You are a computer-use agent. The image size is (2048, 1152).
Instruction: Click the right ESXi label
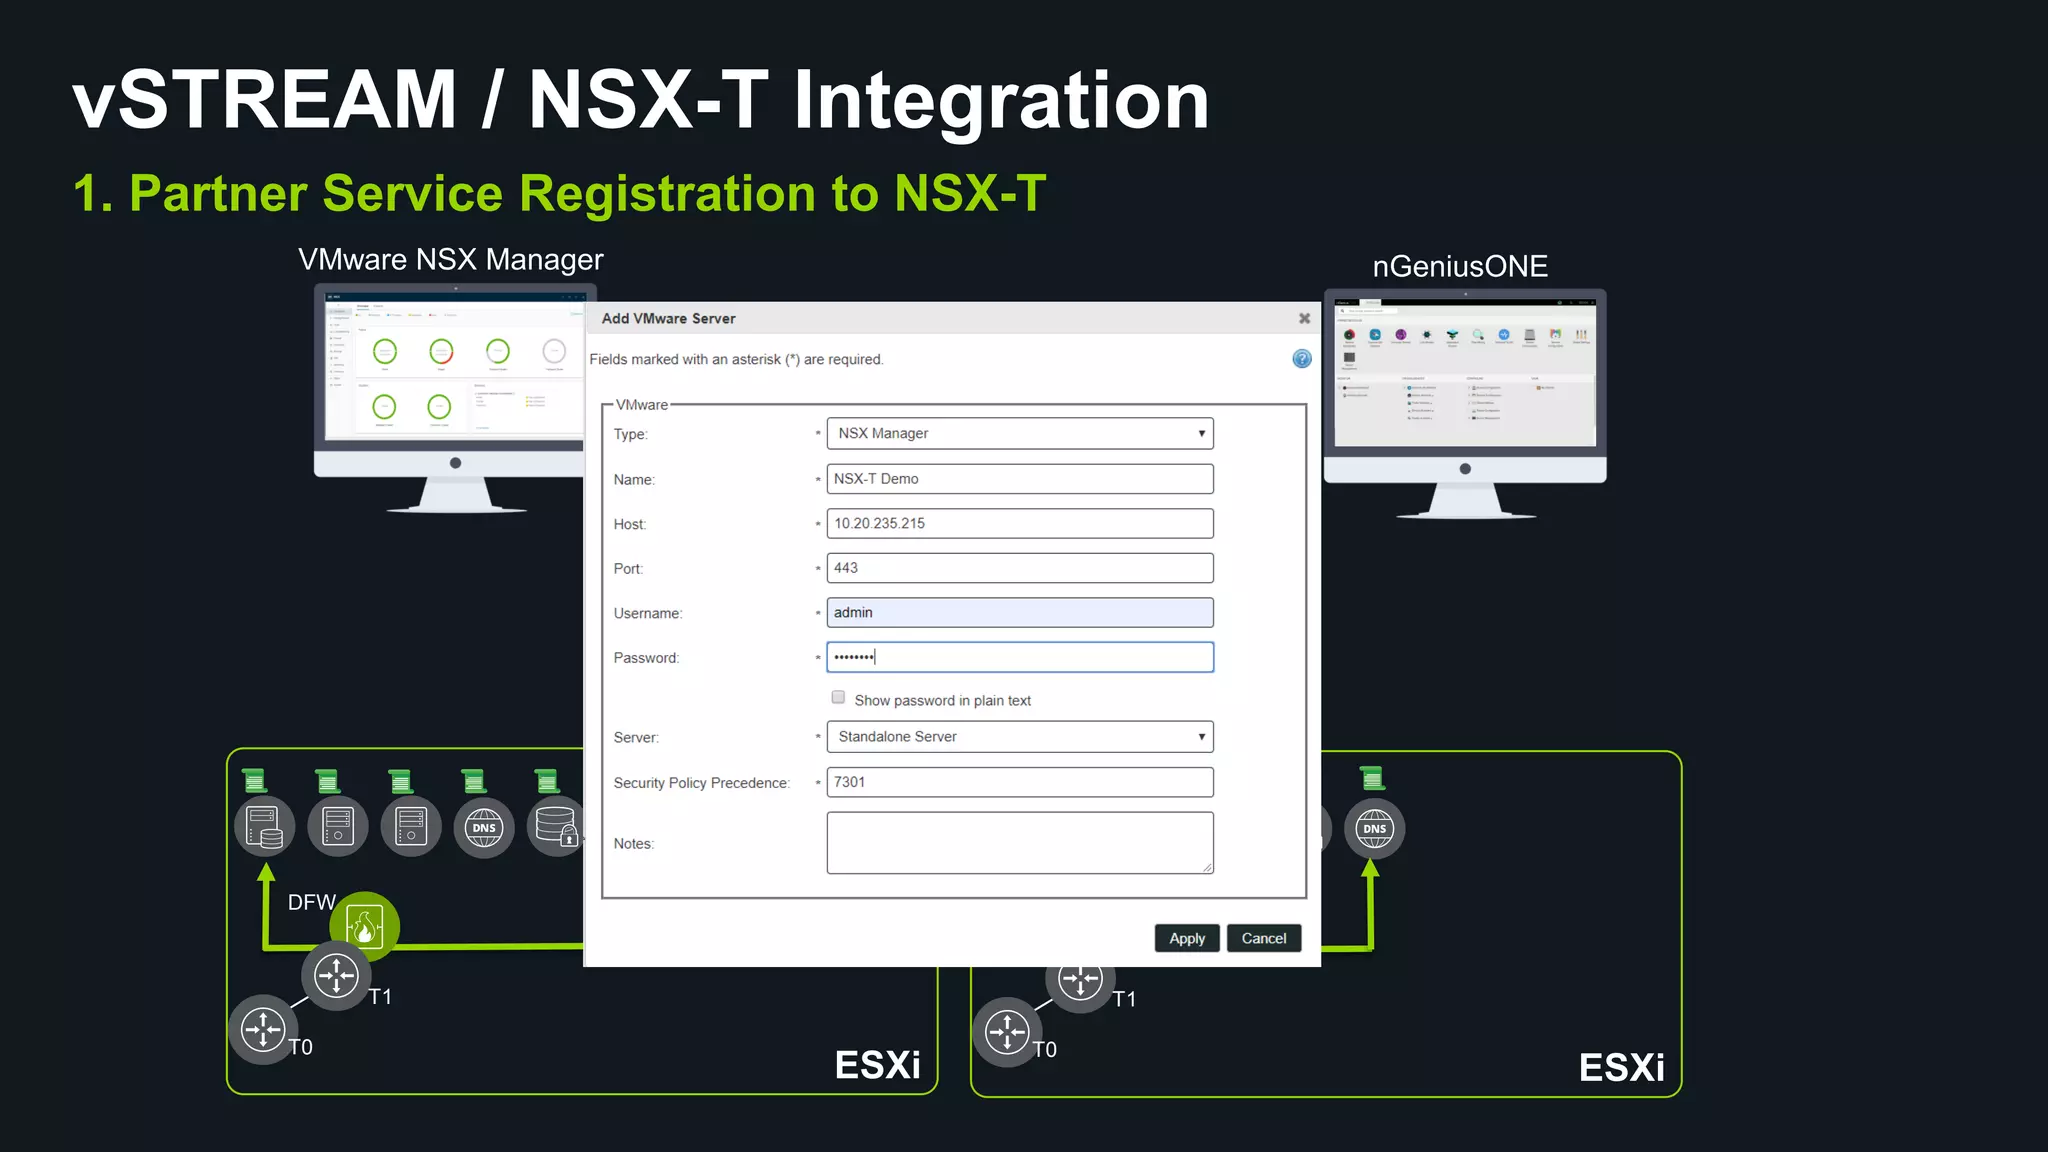1621,1067
